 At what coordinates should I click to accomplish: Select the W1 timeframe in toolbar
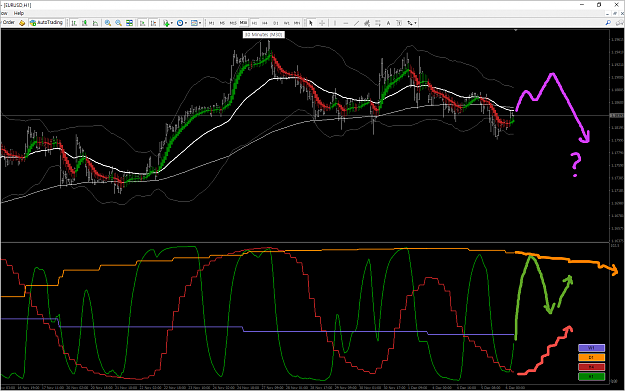coord(286,23)
